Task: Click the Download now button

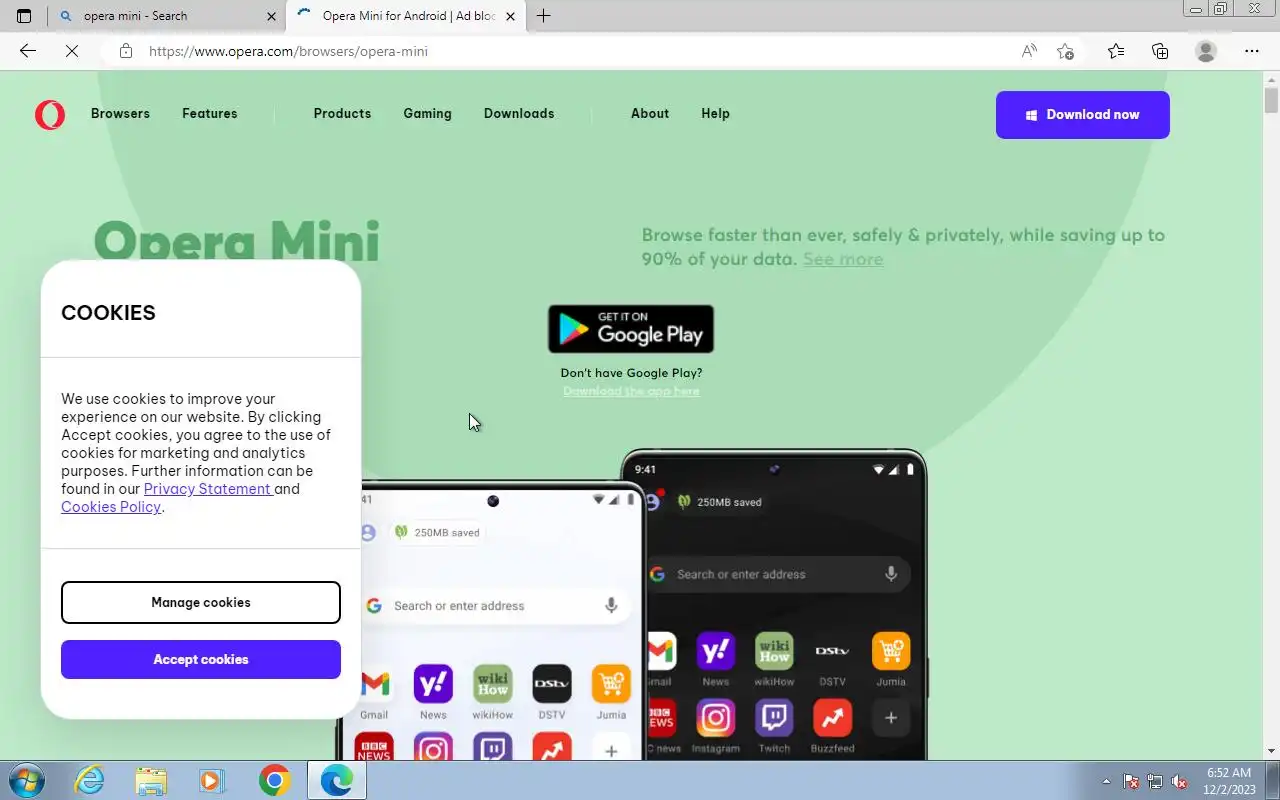Action: coord(1083,115)
